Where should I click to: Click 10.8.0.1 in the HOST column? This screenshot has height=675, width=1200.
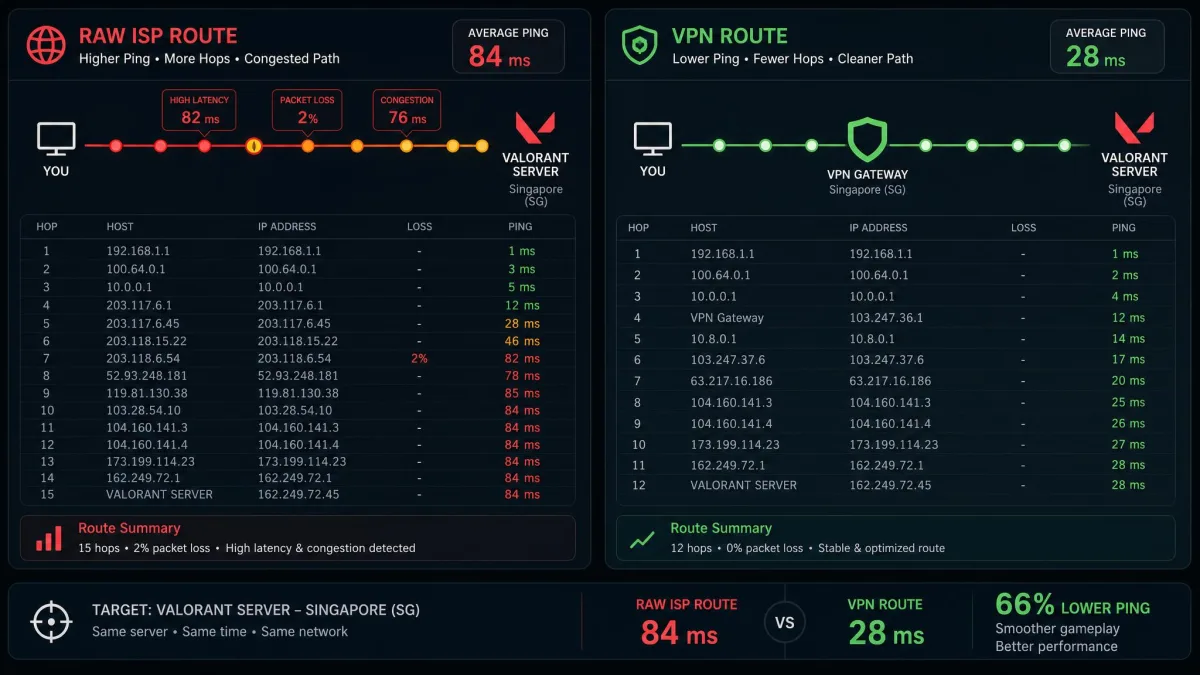click(710, 339)
